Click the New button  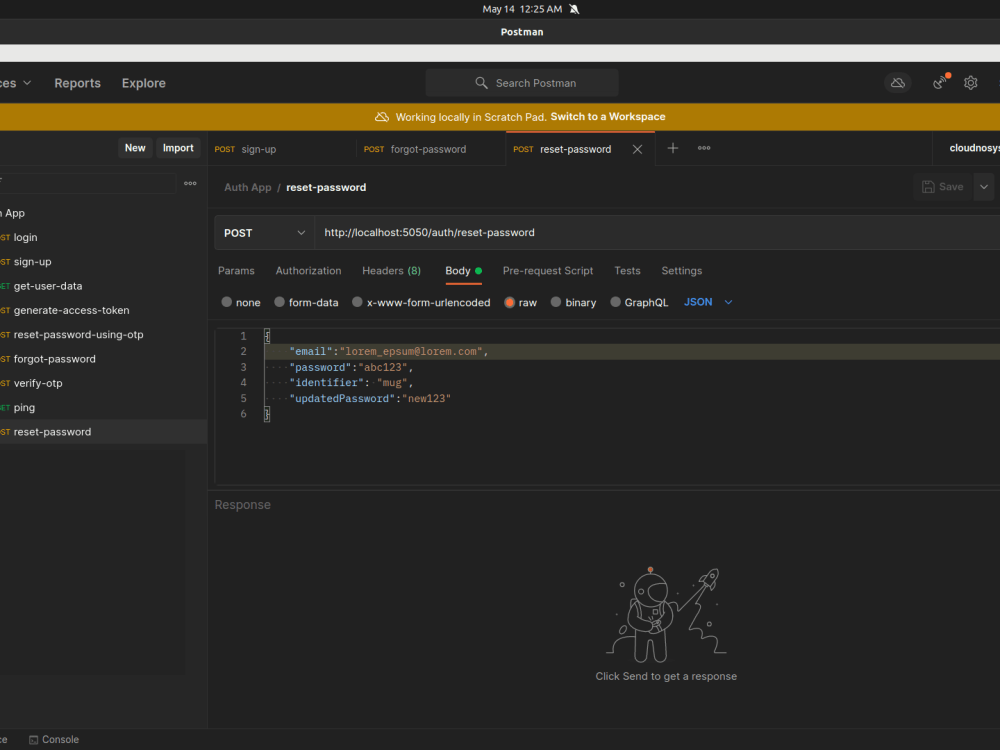(135, 148)
